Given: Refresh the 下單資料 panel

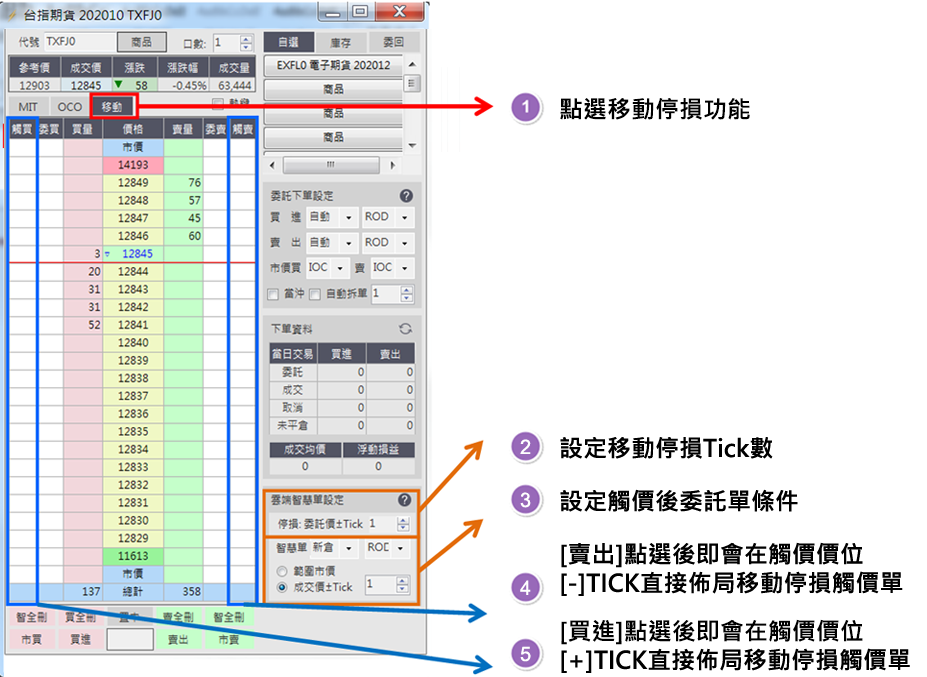Looking at the screenshot, I should pyautogui.click(x=406, y=329).
